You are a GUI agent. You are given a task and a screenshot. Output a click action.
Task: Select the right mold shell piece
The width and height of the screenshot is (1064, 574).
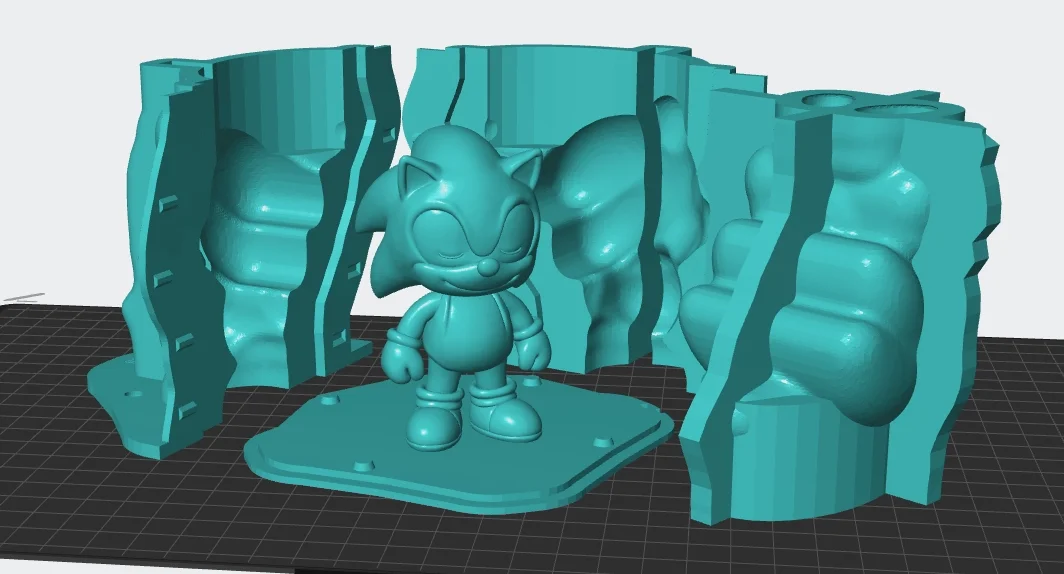(x=841, y=305)
